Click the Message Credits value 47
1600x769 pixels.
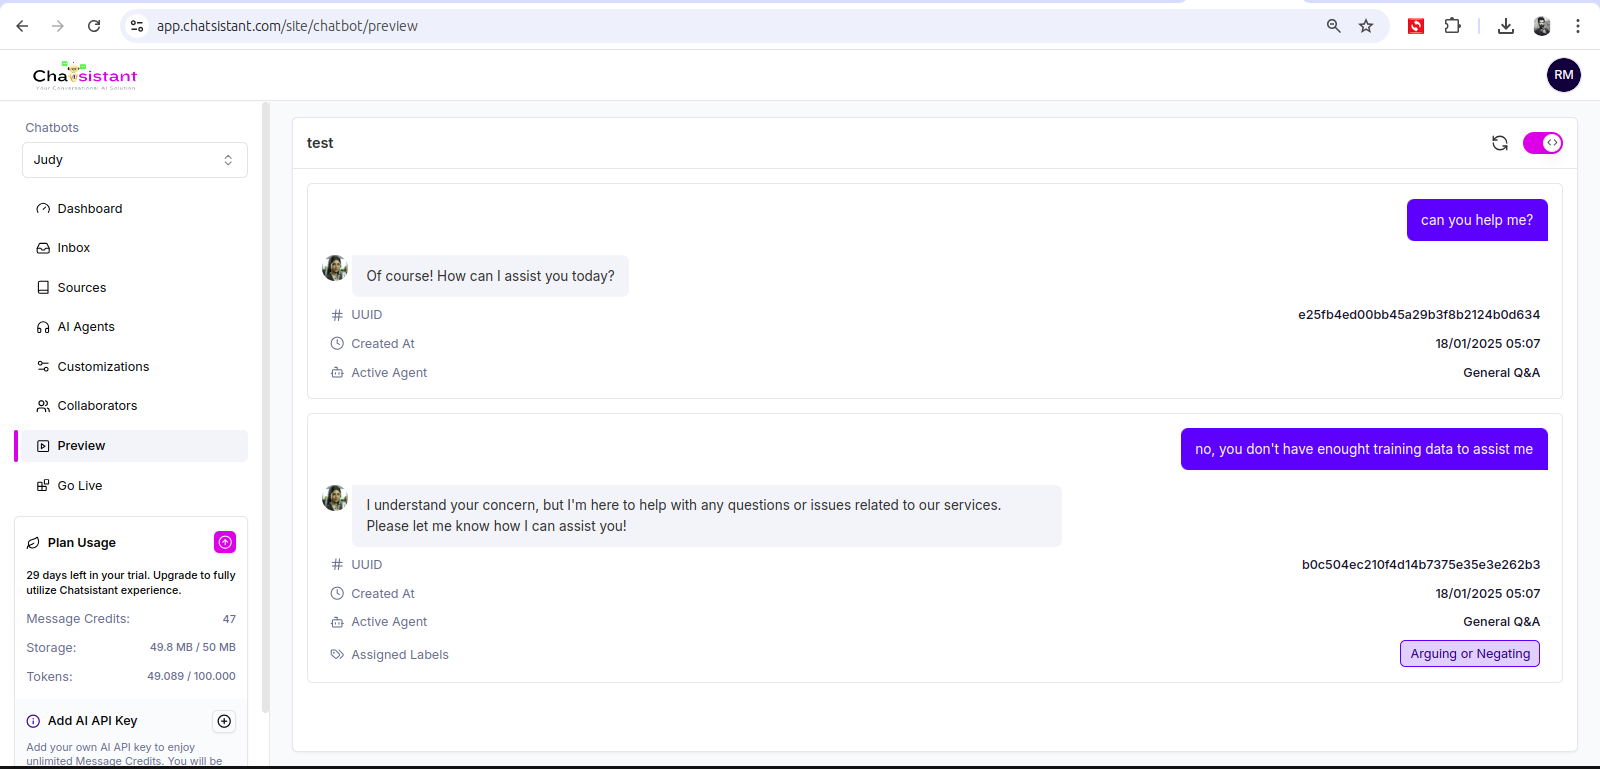[229, 619]
